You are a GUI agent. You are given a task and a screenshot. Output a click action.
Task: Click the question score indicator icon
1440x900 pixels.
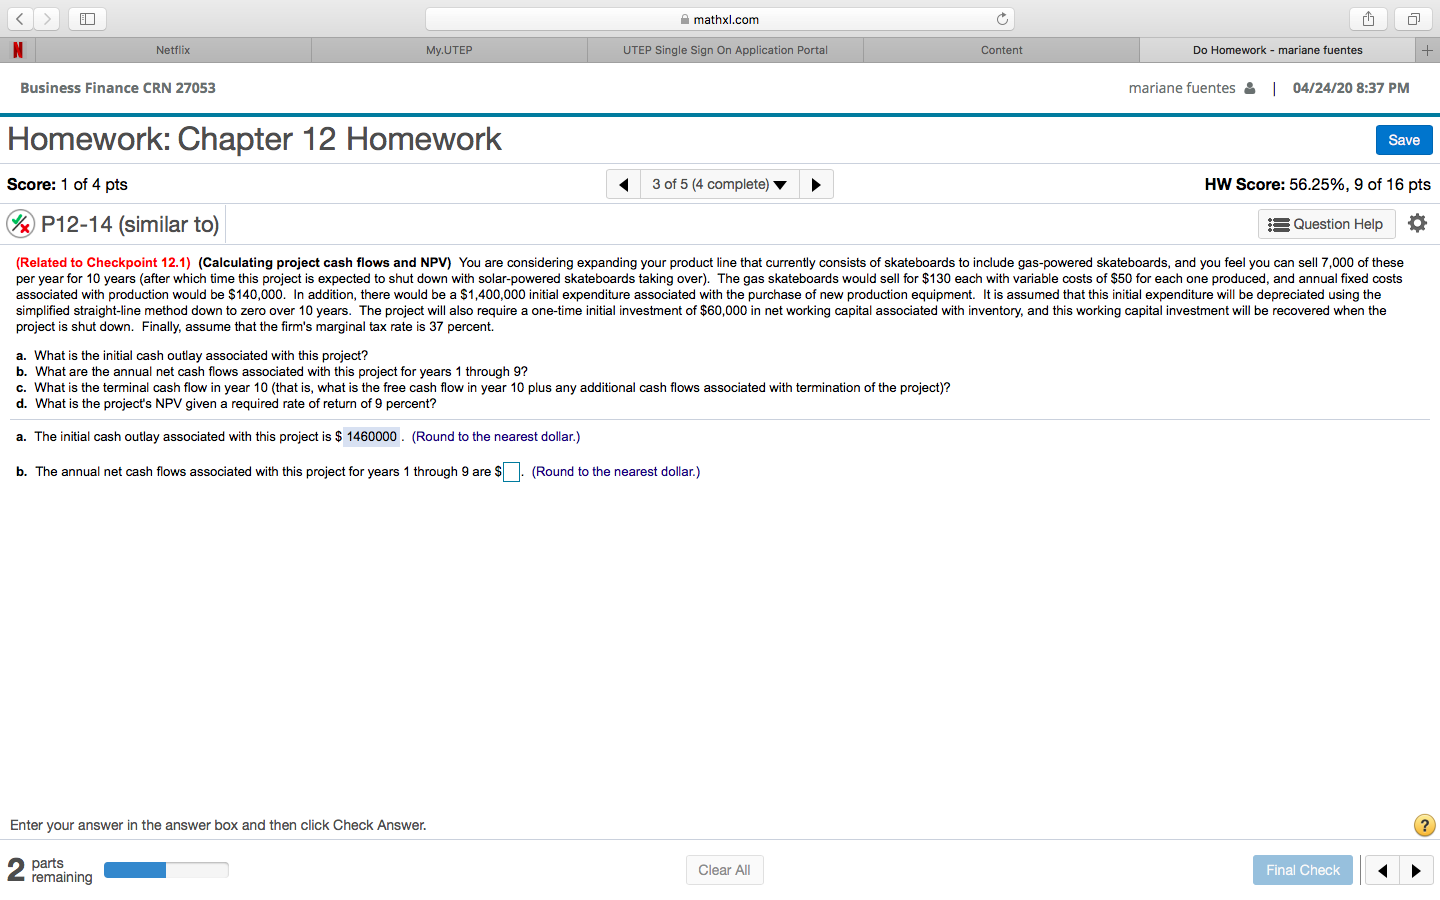(22, 223)
